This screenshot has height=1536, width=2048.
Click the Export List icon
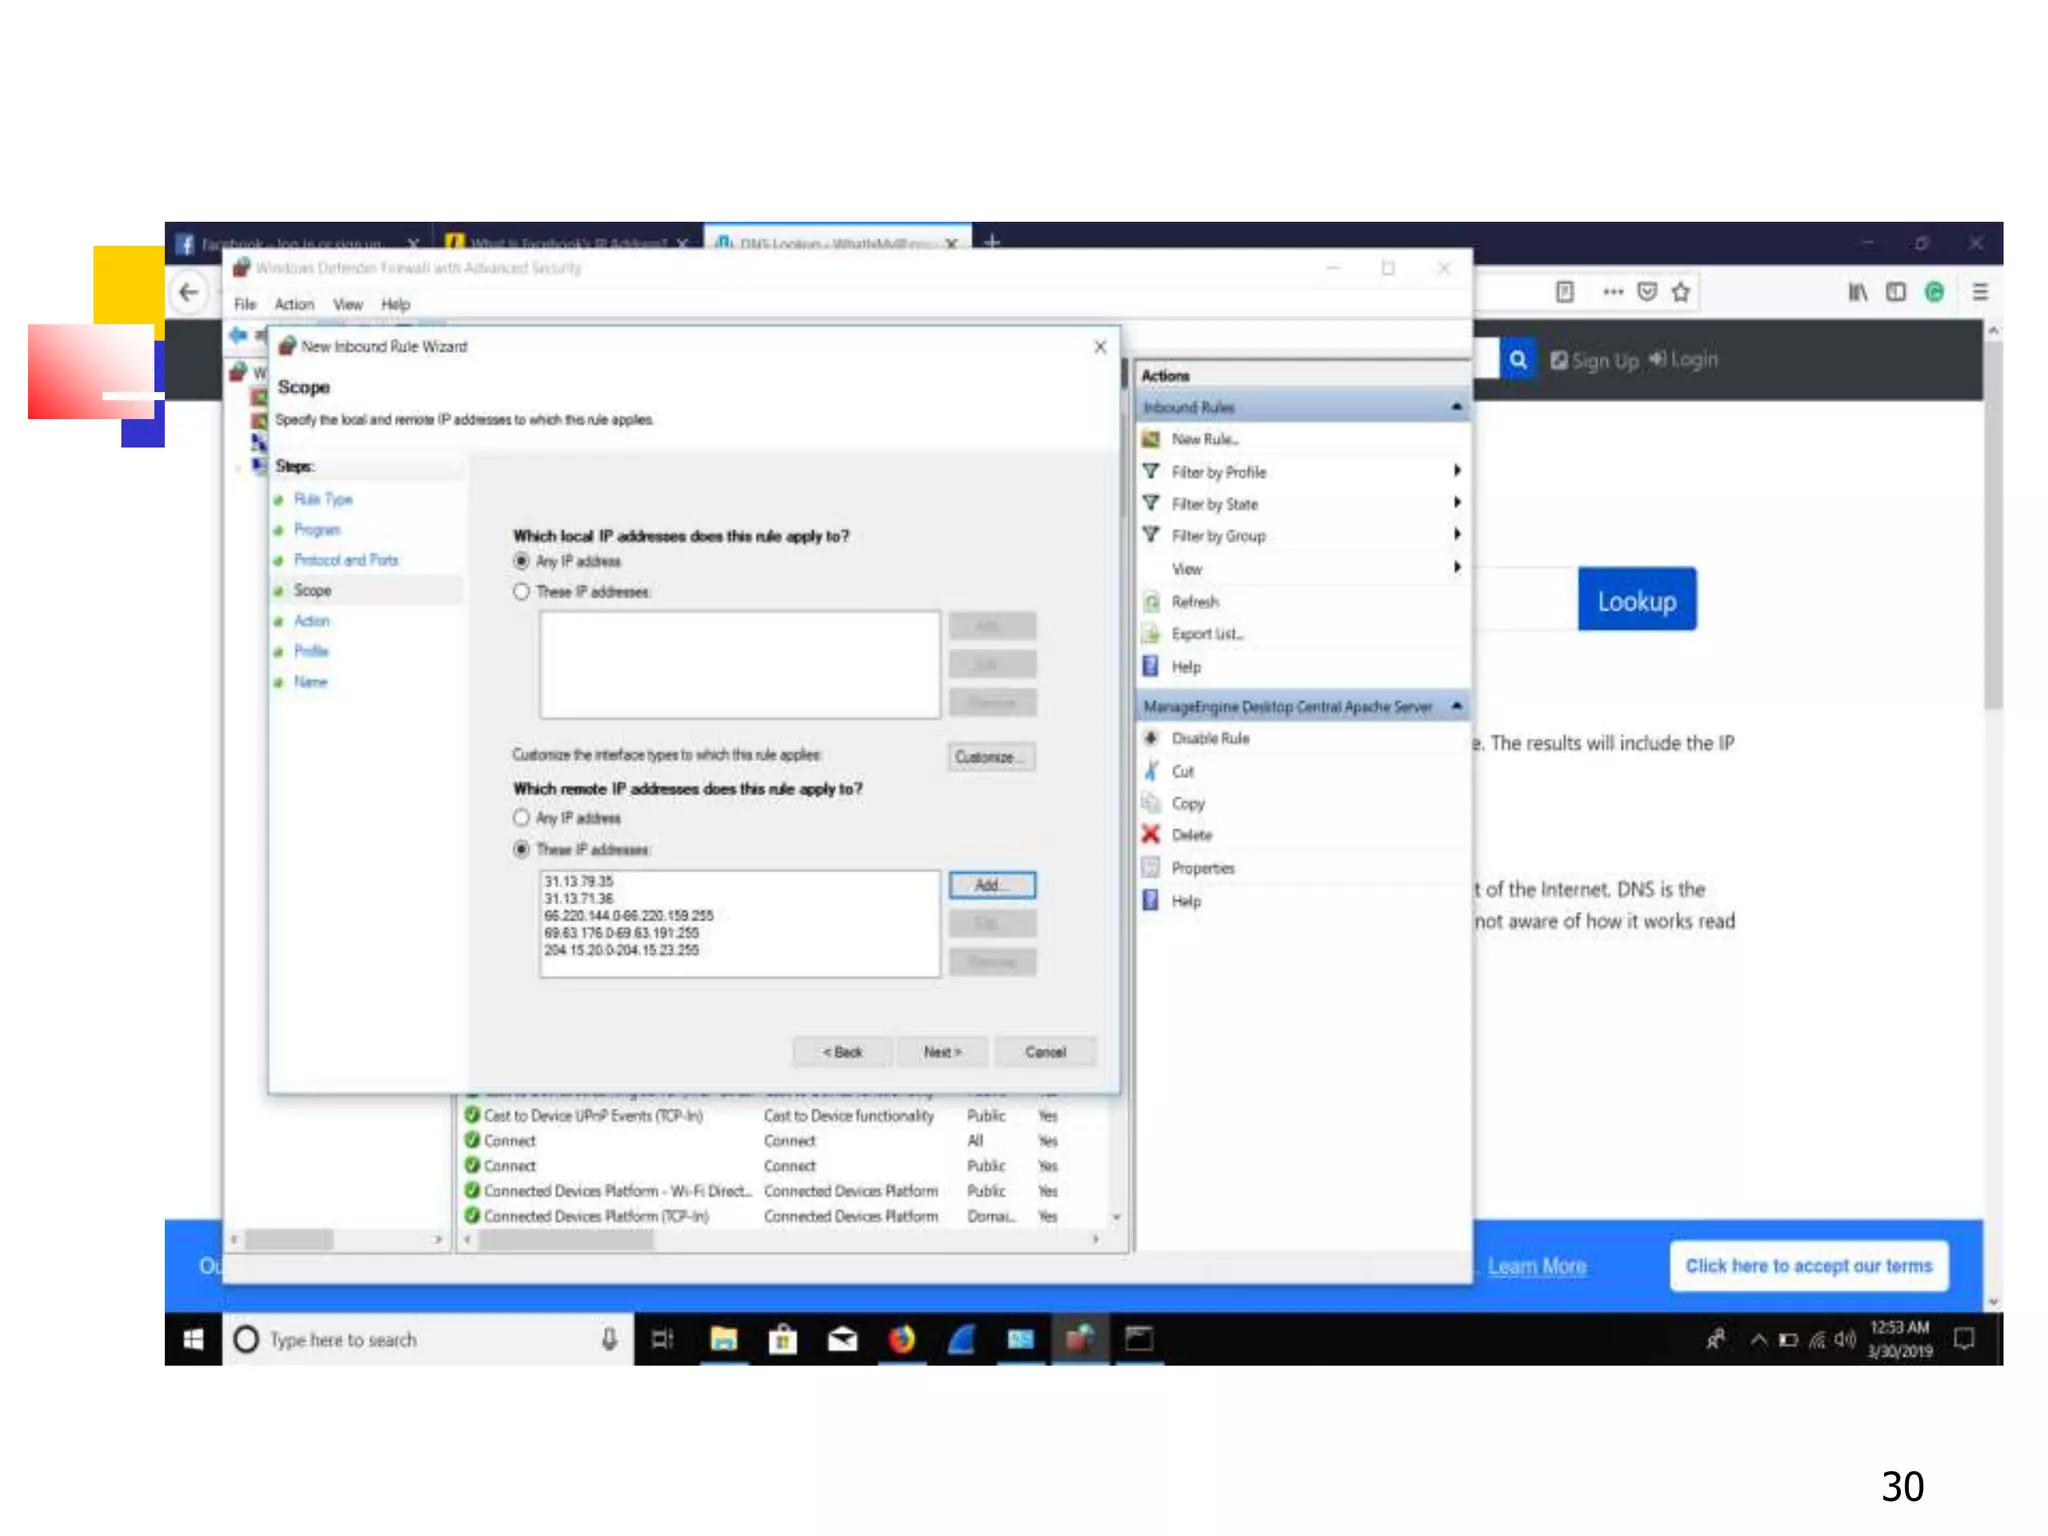point(1151,633)
